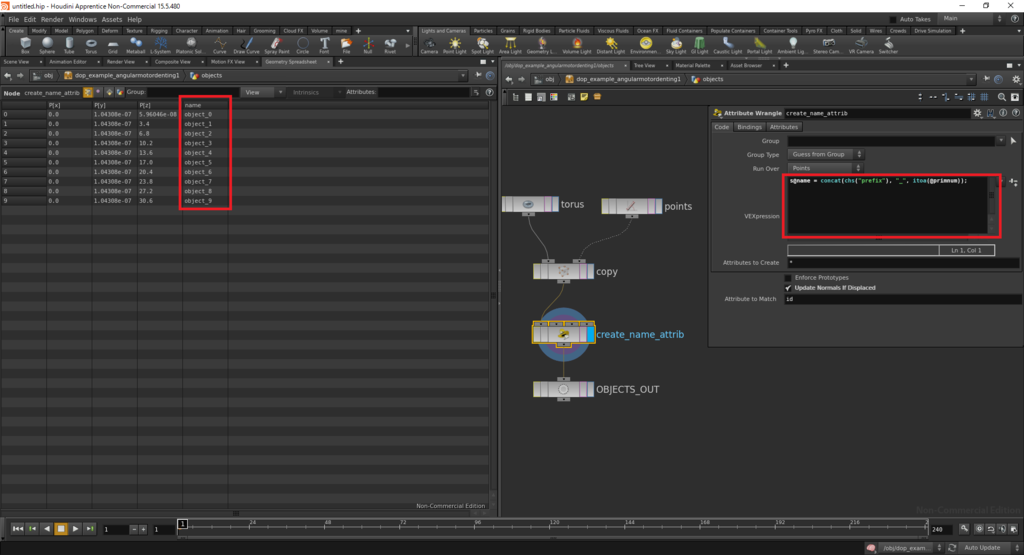Screen dimensions: 1024x555
Task: Click the Attribute to Match field
Action: pyautogui.click(x=901, y=299)
